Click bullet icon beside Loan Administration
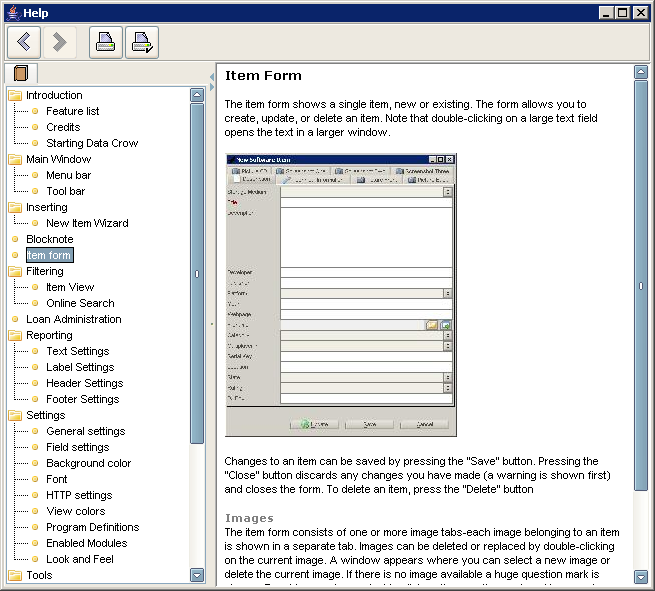 pyautogui.click(x=15, y=319)
